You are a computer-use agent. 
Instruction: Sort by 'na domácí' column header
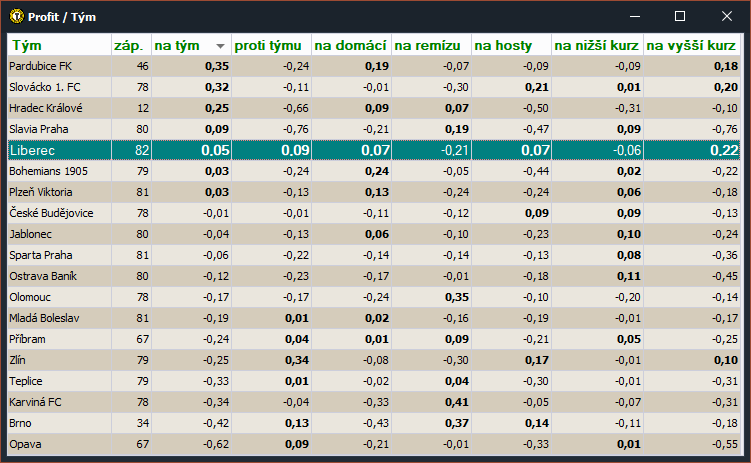pyautogui.click(x=350, y=45)
